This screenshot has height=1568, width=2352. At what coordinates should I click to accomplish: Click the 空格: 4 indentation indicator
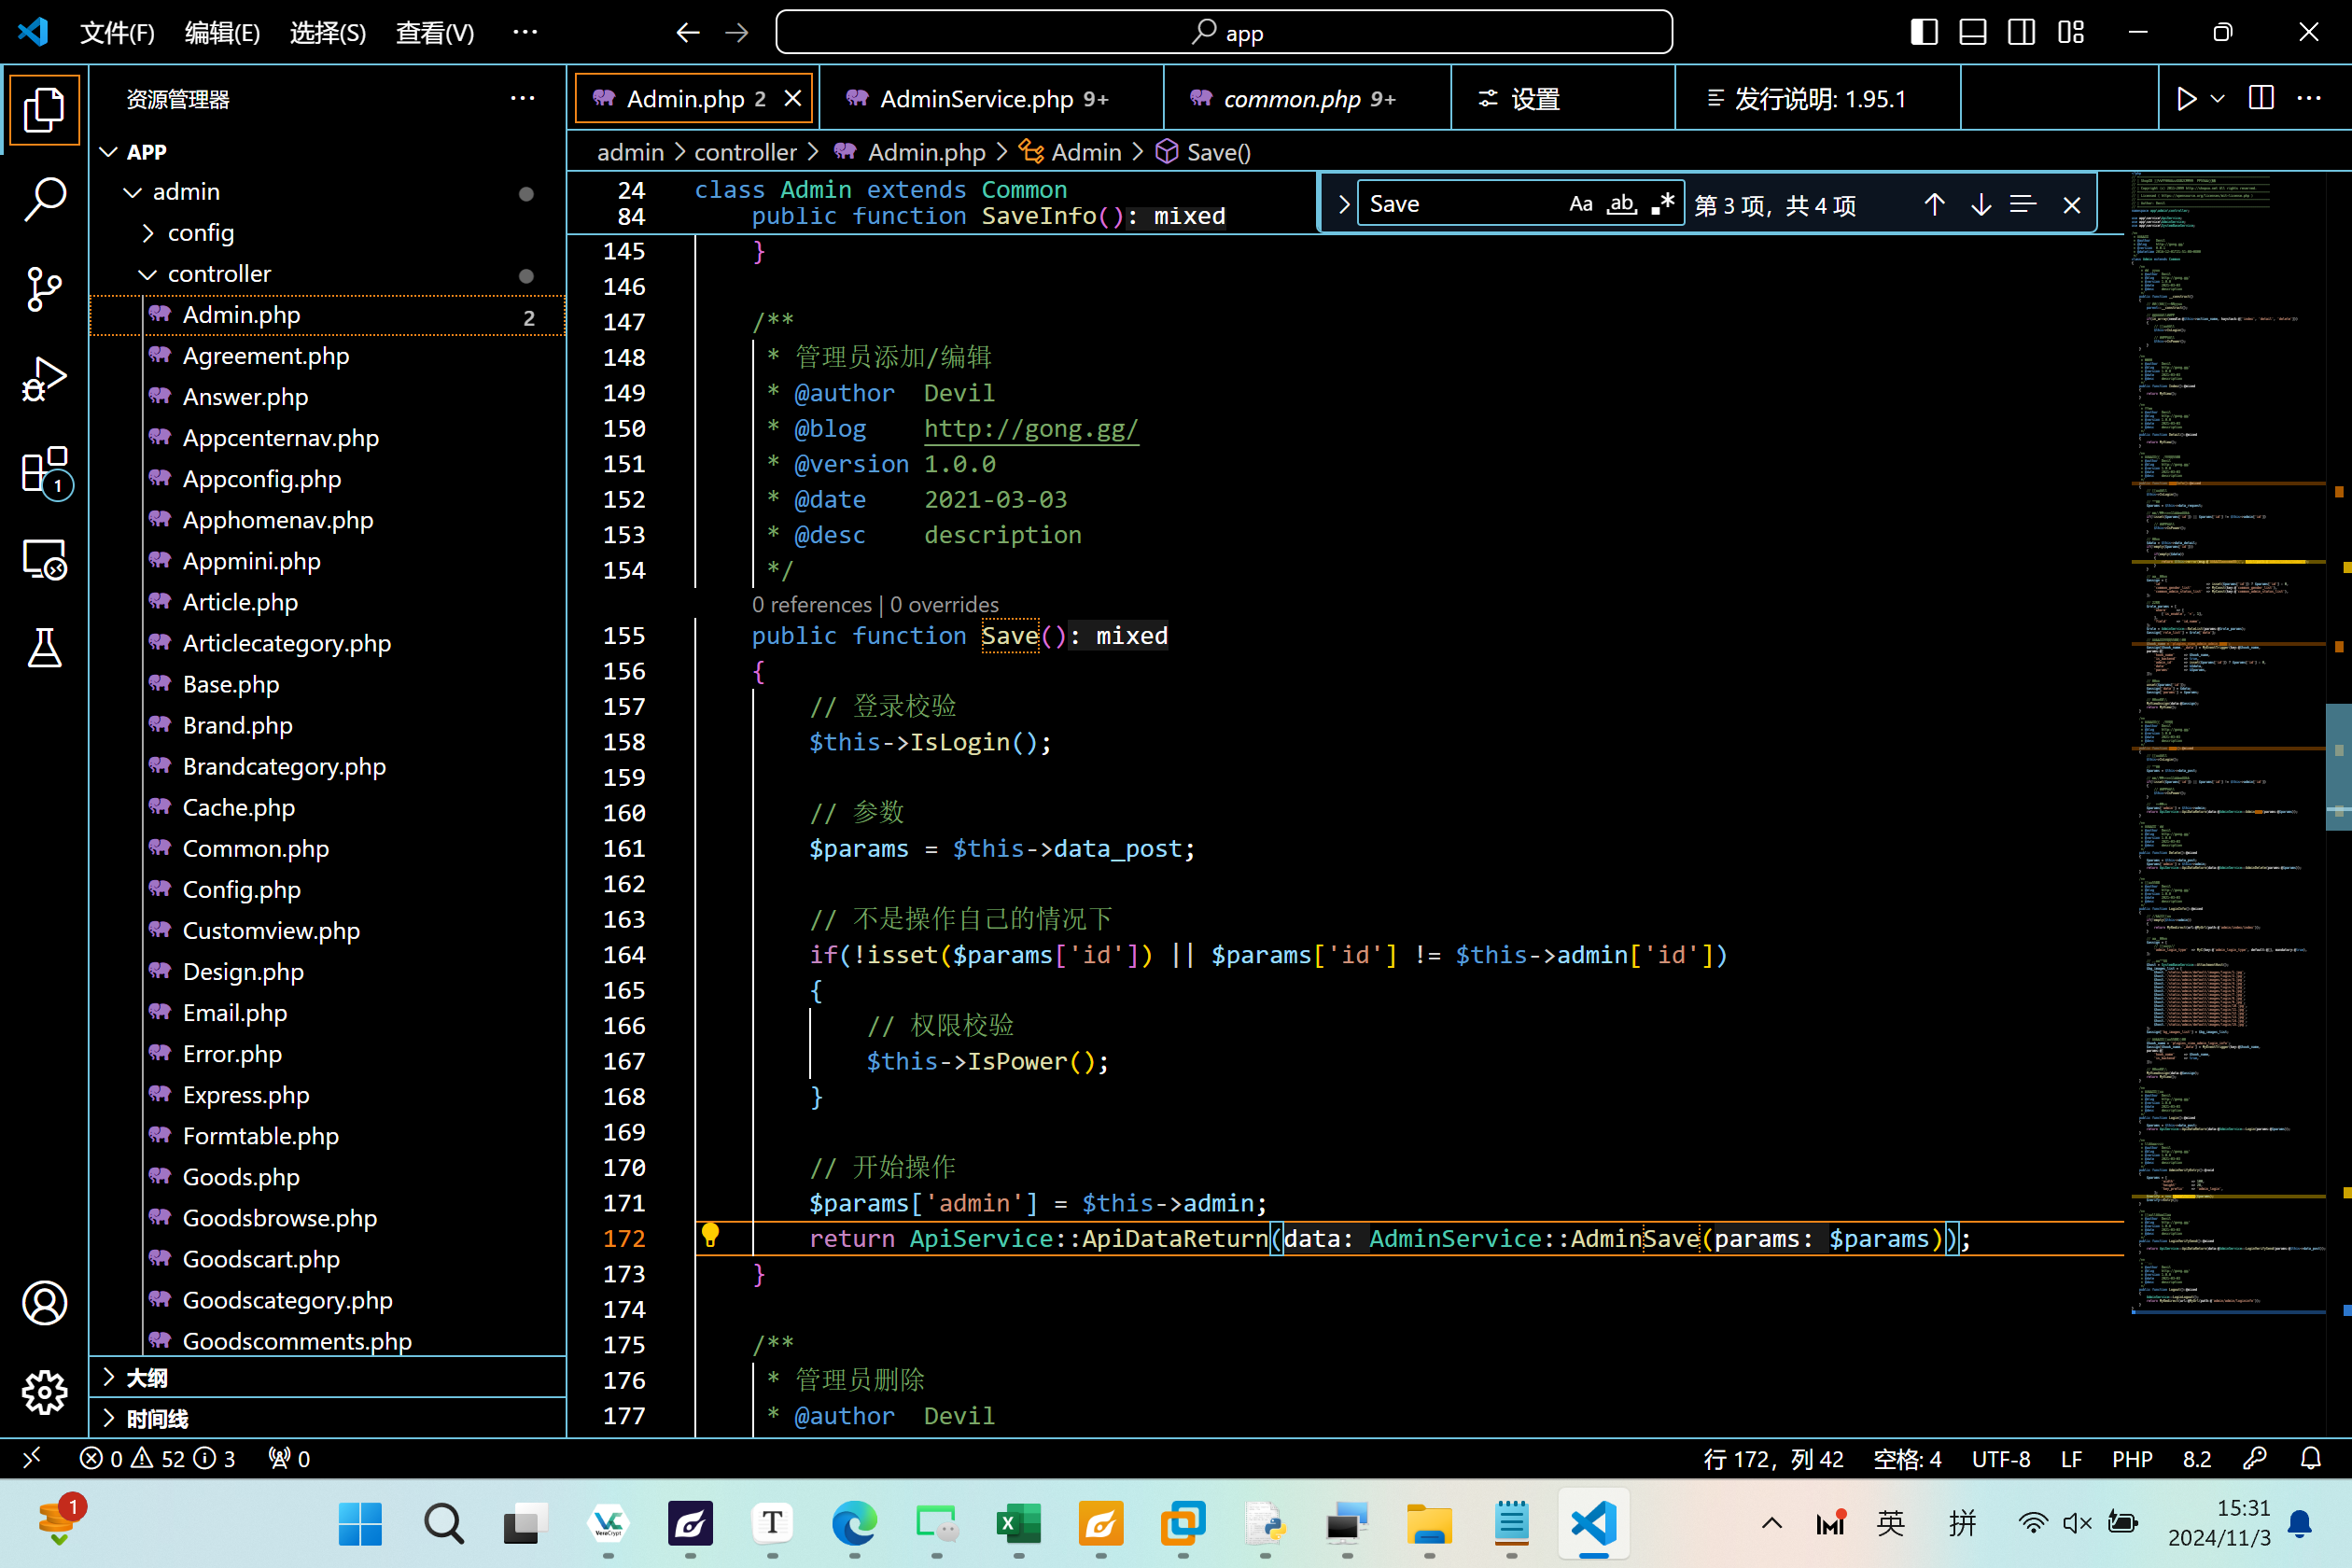click(x=1907, y=1459)
